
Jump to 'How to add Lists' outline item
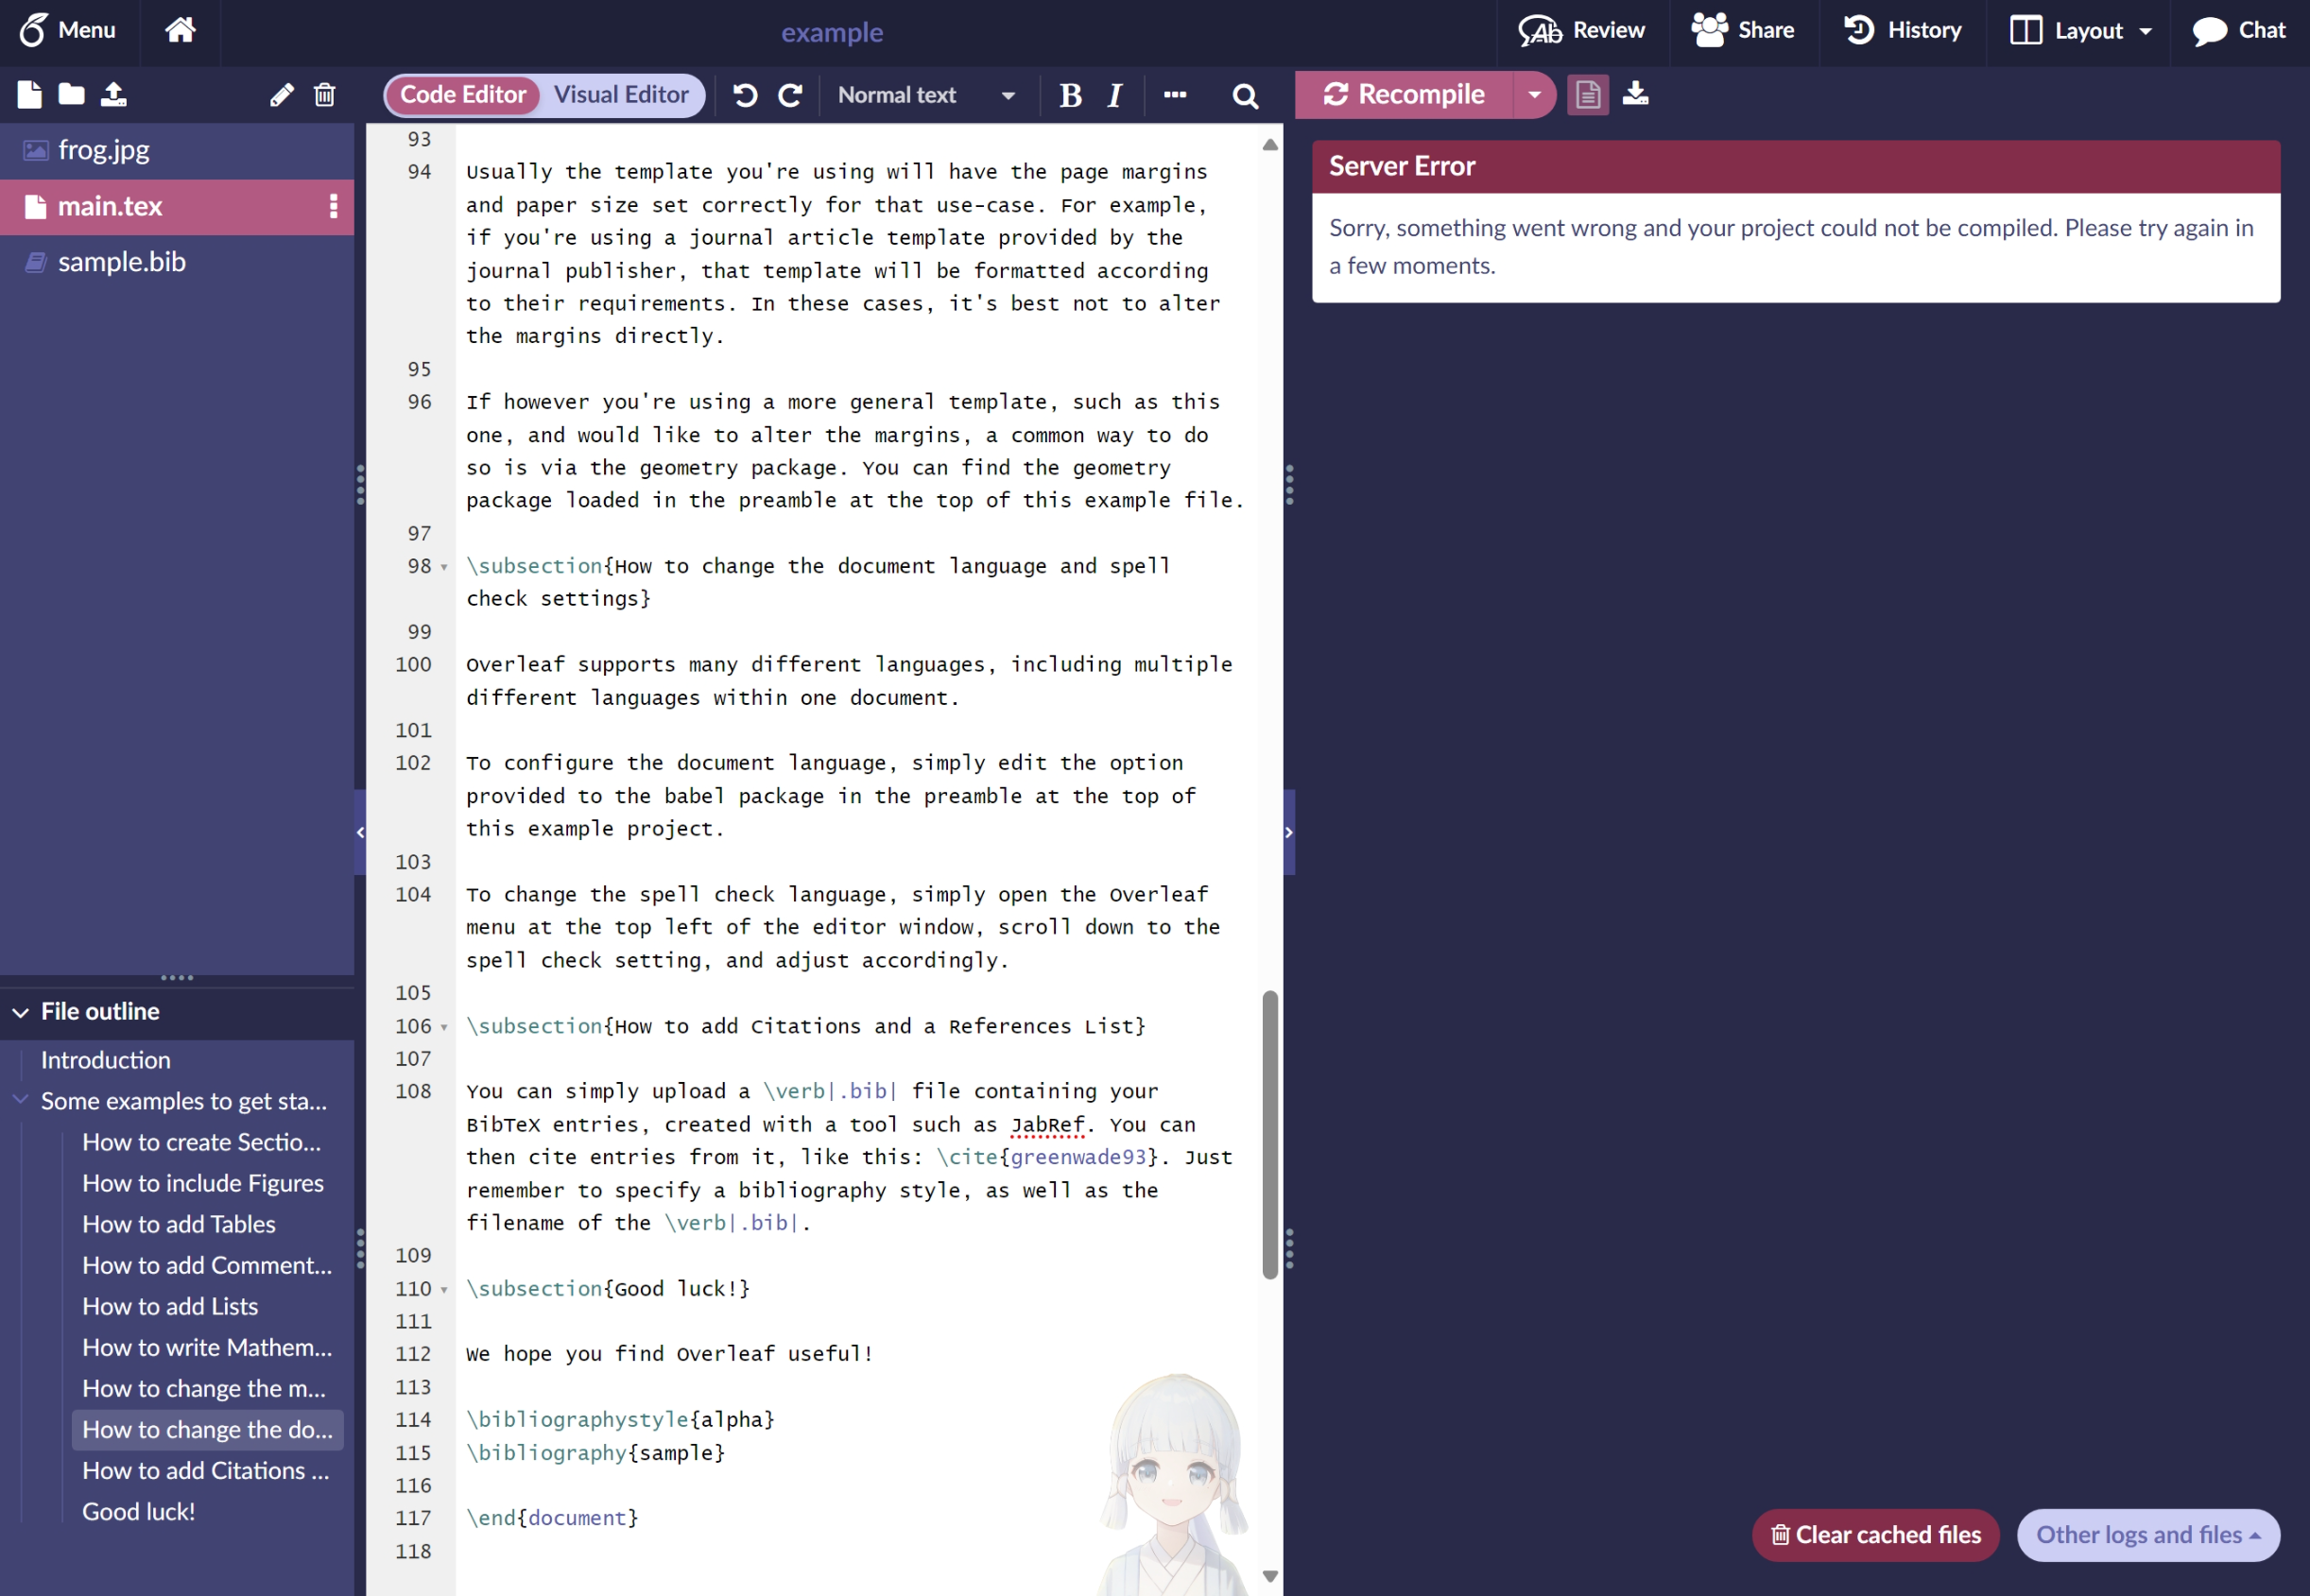[170, 1306]
